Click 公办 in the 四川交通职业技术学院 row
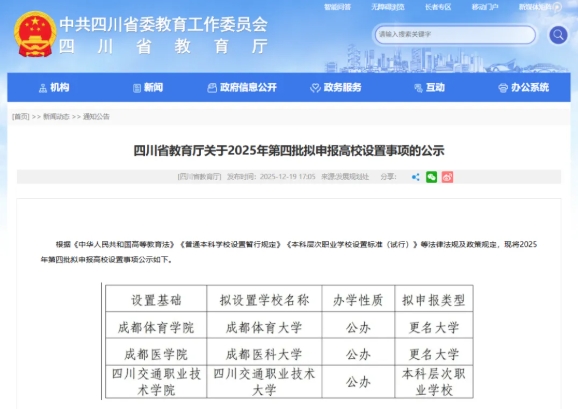 click(x=358, y=382)
